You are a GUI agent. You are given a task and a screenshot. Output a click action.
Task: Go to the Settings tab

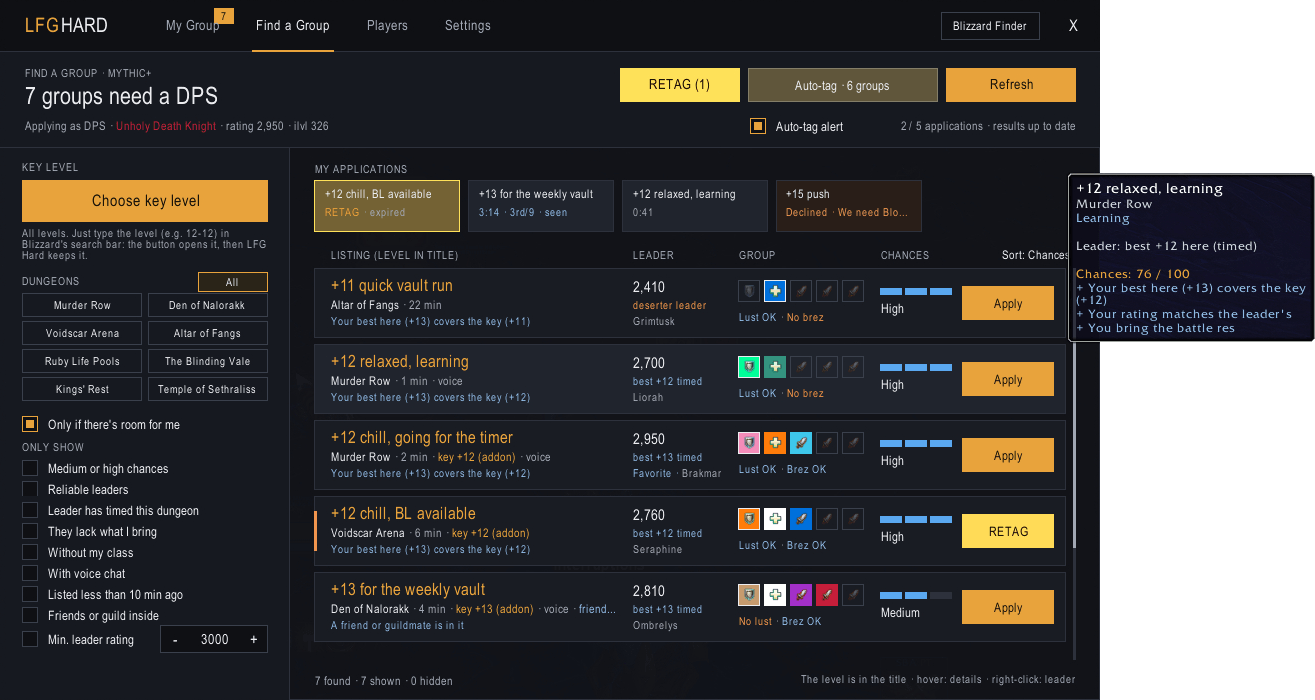[x=468, y=25]
